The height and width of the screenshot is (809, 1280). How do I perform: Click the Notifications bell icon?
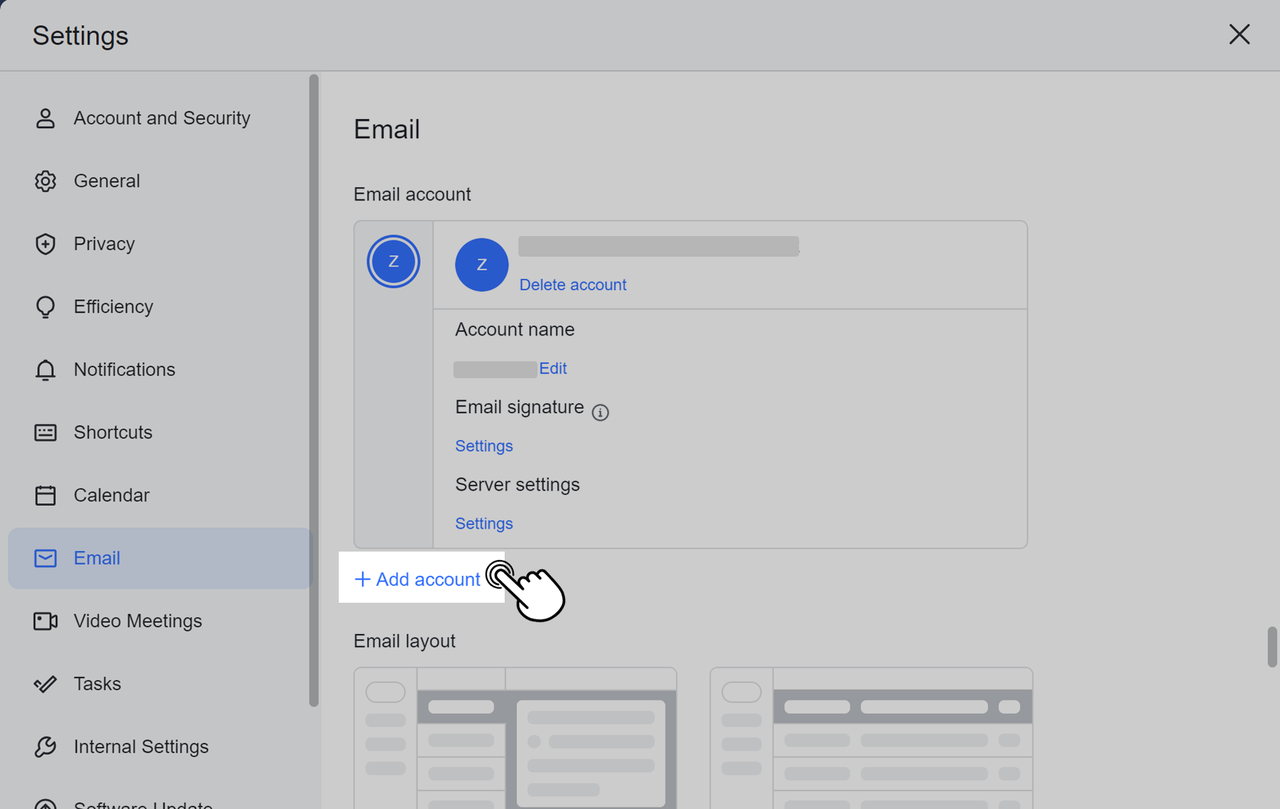point(45,370)
